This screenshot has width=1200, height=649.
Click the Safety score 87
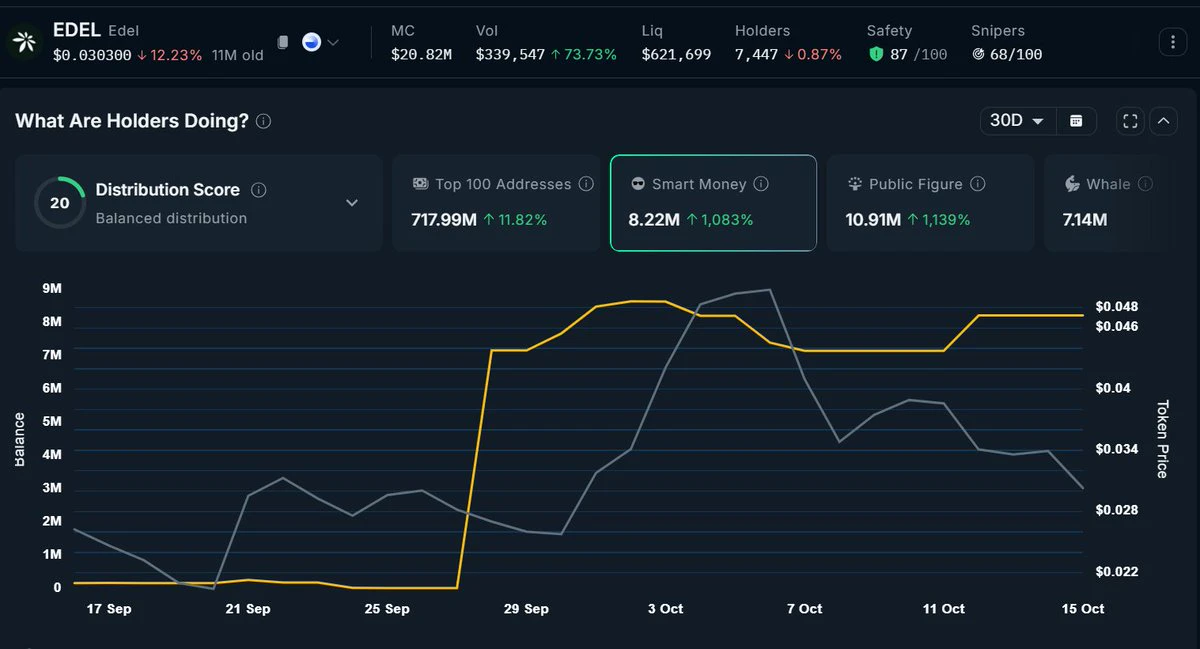[x=899, y=55]
